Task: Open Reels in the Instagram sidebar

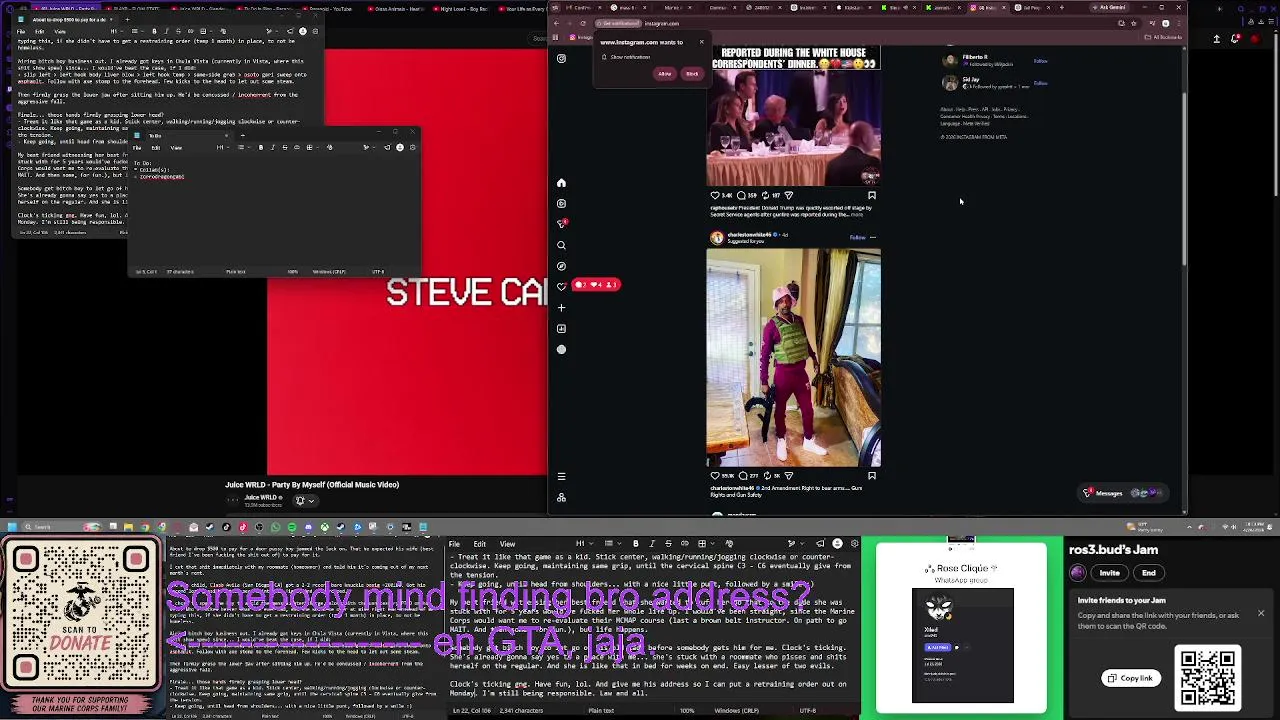Action: [561, 203]
